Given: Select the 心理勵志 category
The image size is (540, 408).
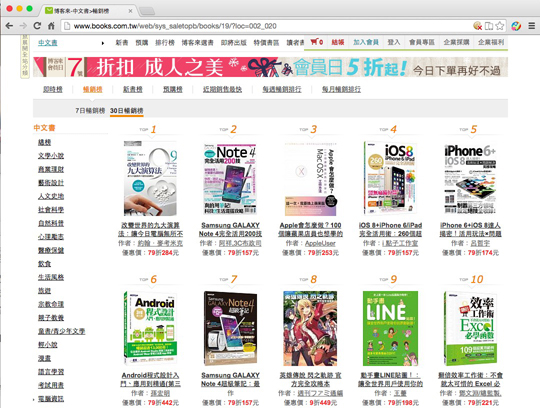Looking at the screenshot, I should point(51,237).
